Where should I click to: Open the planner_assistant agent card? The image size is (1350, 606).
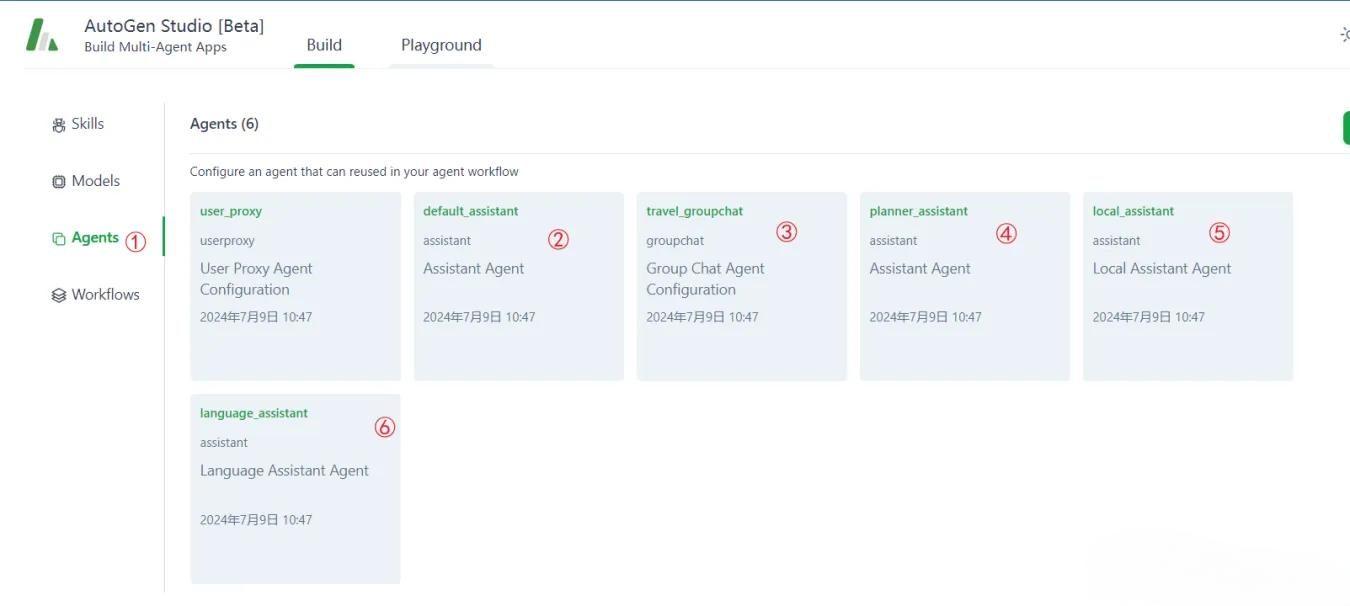965,286
